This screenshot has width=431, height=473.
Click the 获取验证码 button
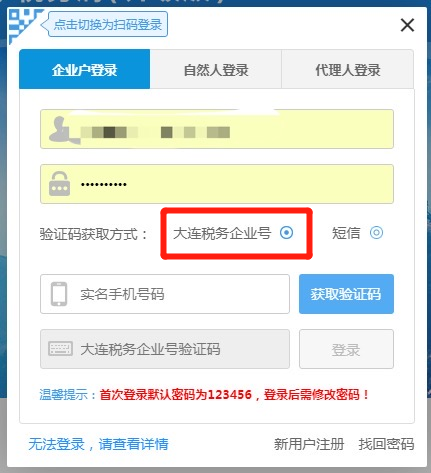tap(346, 294)
